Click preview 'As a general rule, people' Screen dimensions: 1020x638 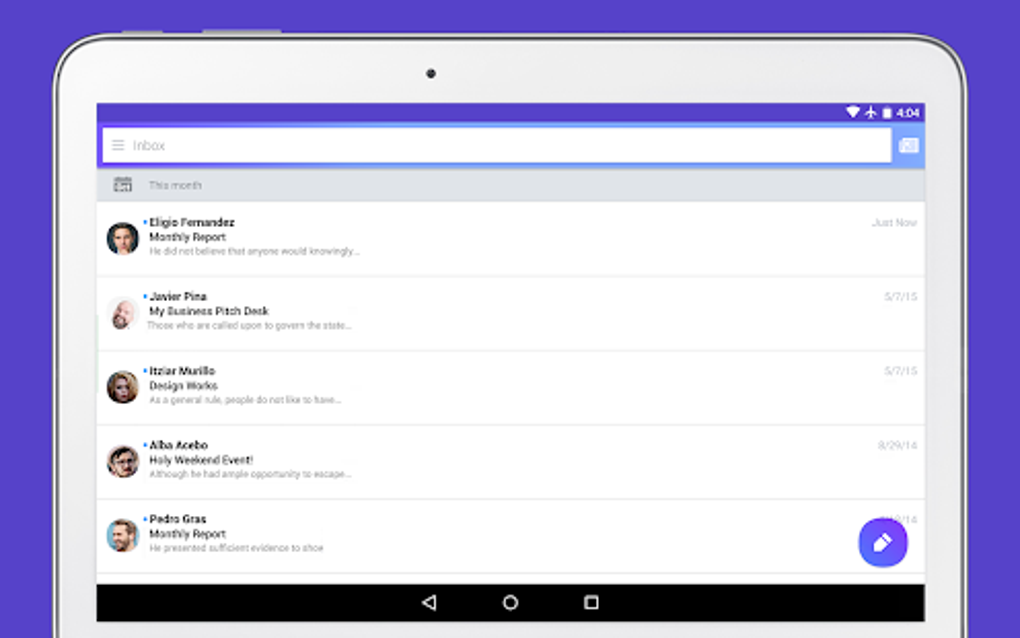coord(245,400)
